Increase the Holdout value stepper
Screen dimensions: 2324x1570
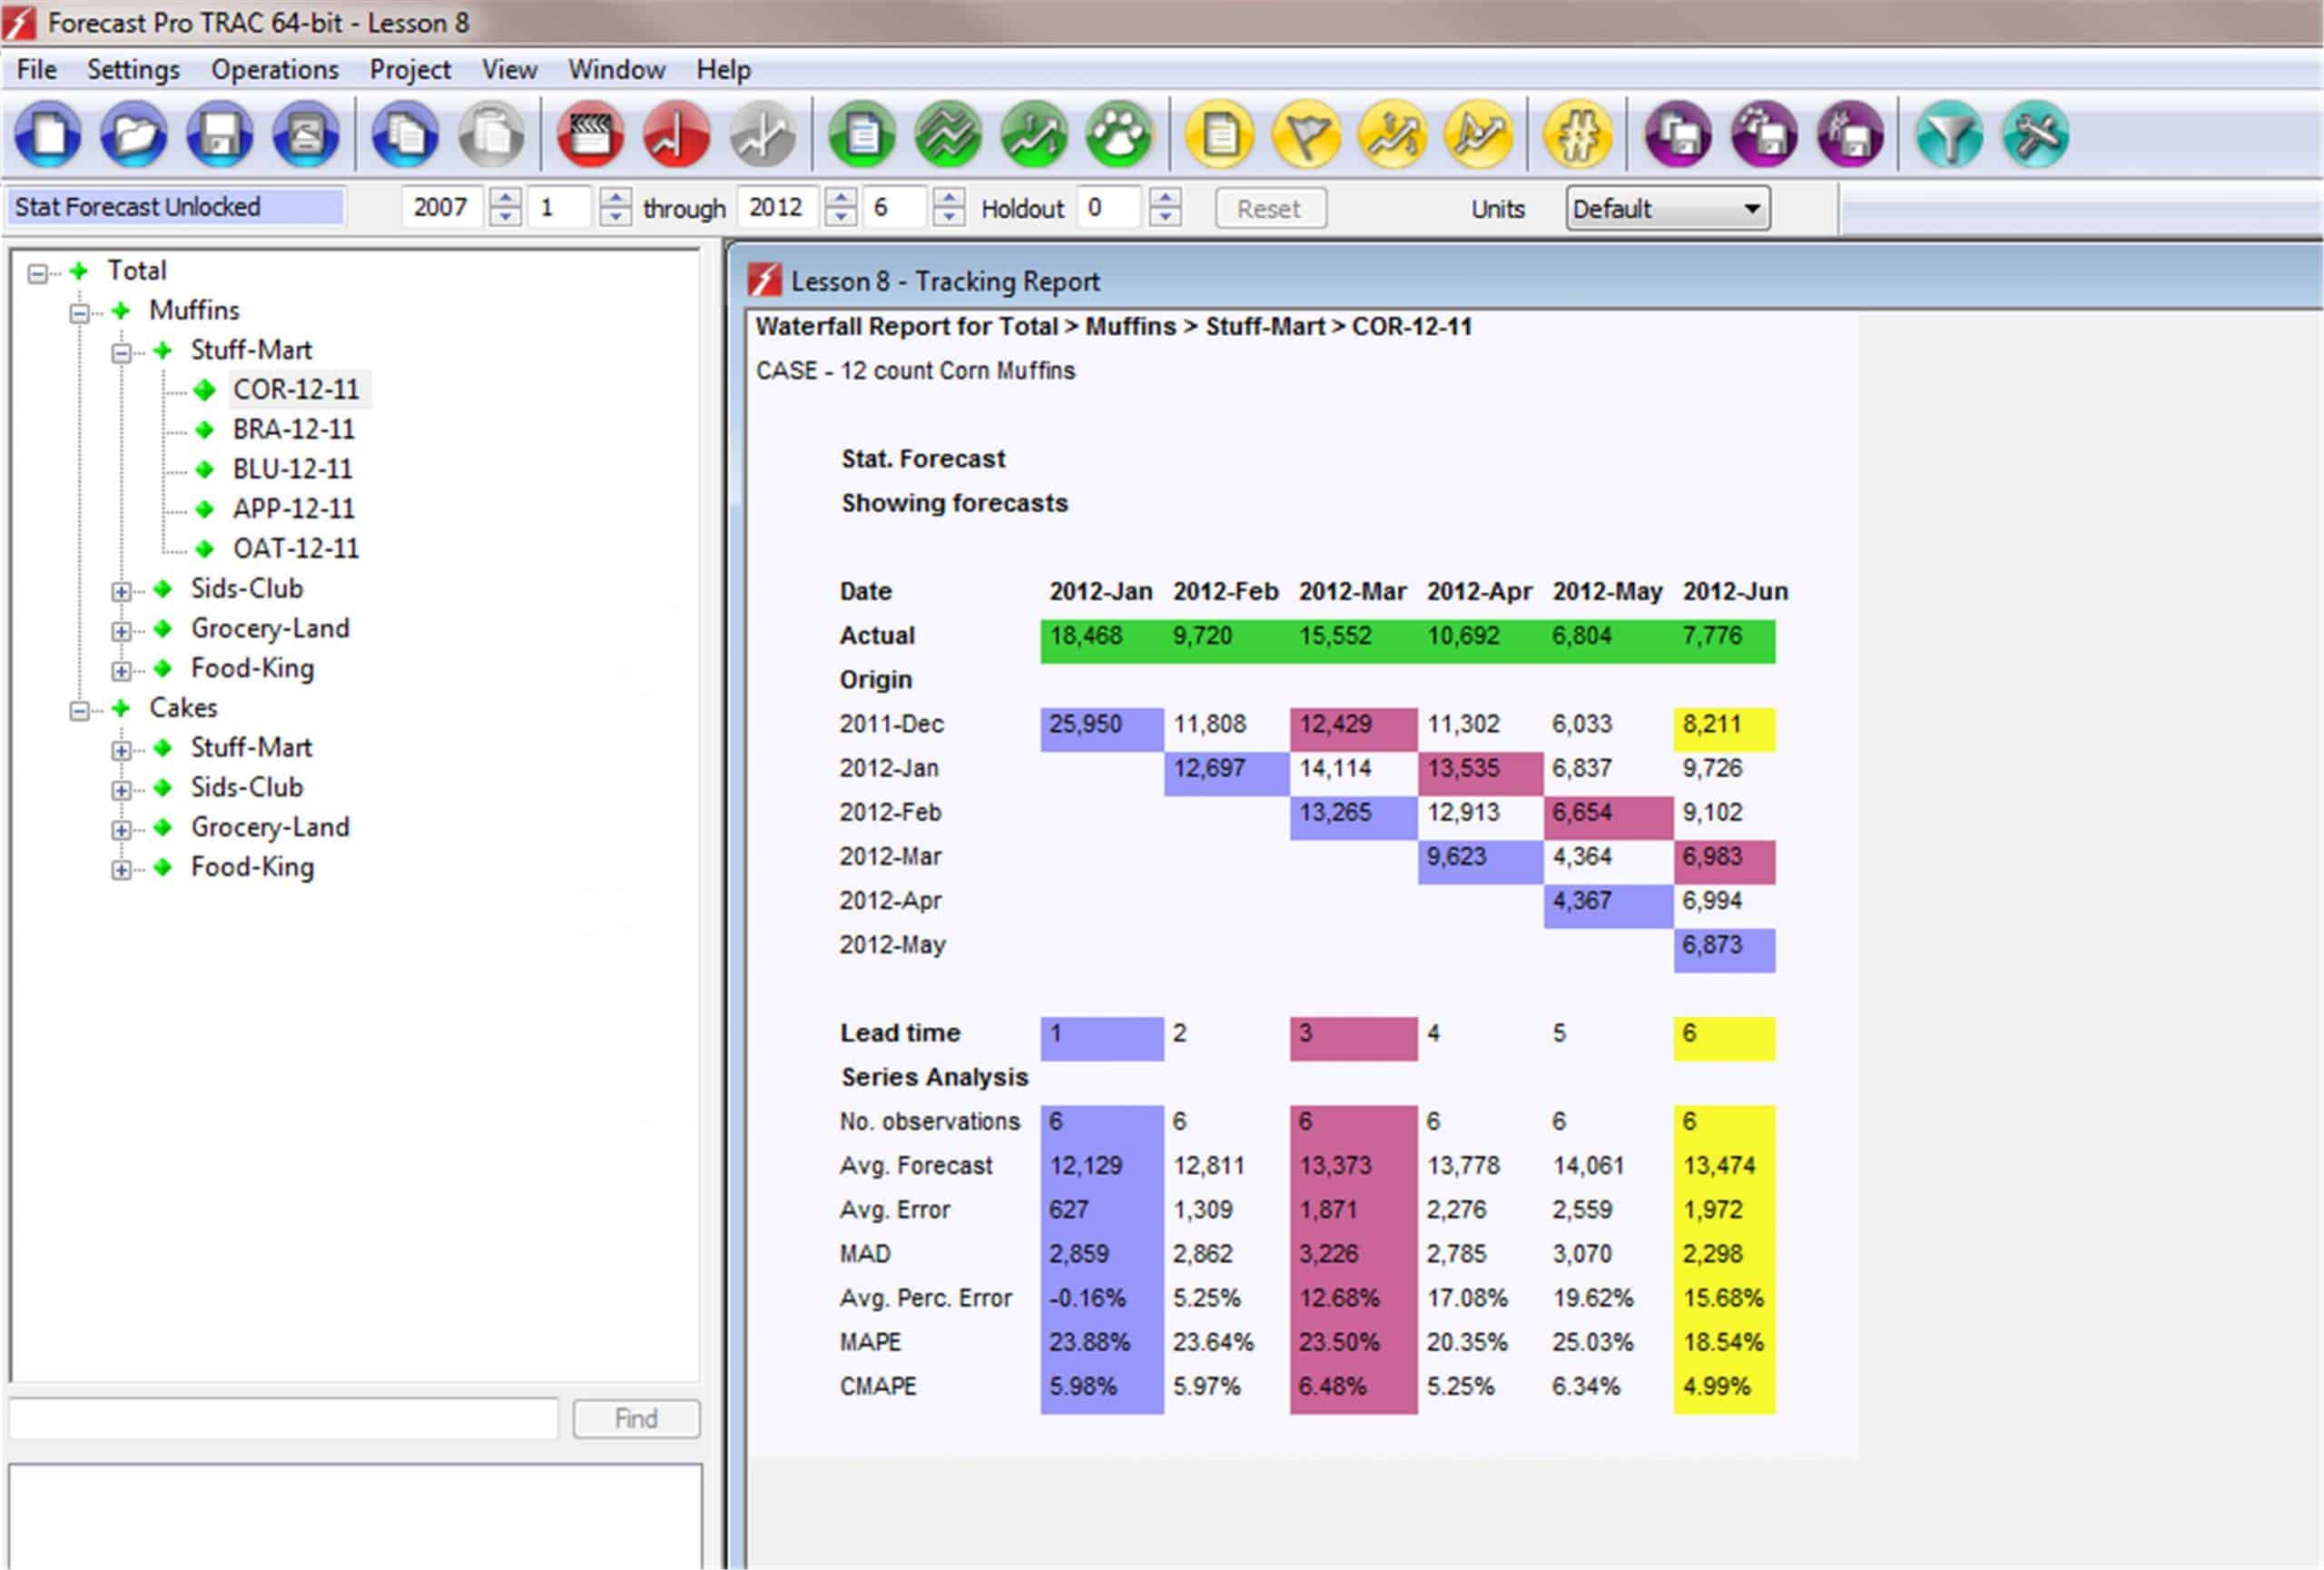[x=1165, y=198]
